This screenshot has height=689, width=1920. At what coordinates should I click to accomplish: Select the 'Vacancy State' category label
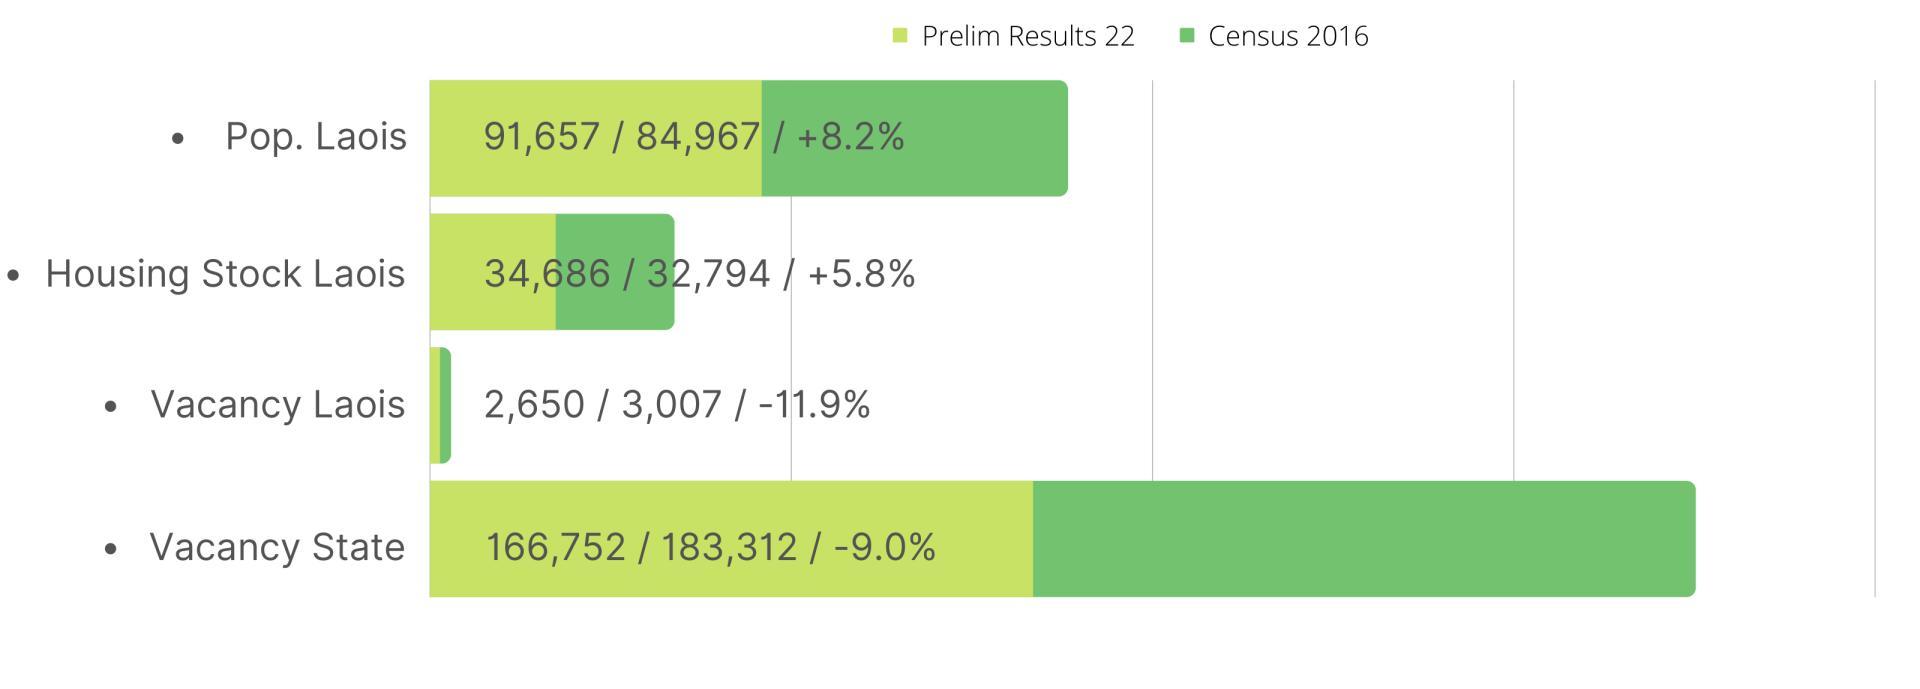(277, 547)
